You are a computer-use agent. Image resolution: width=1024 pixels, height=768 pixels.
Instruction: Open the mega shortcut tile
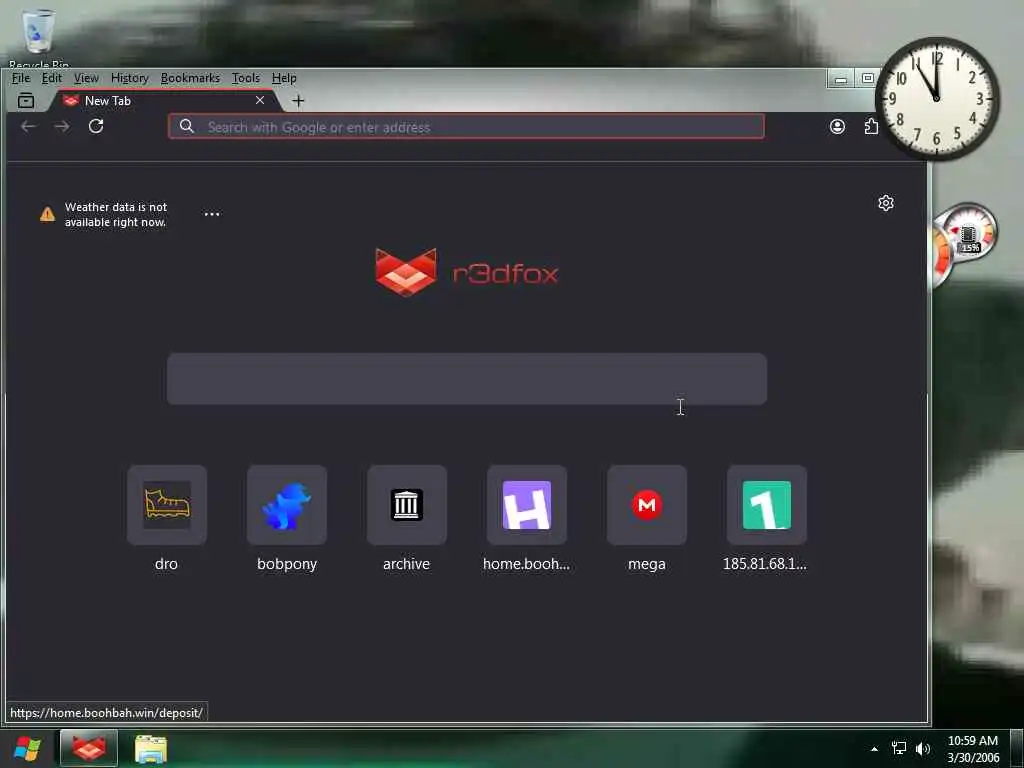[x=647, y=505]
